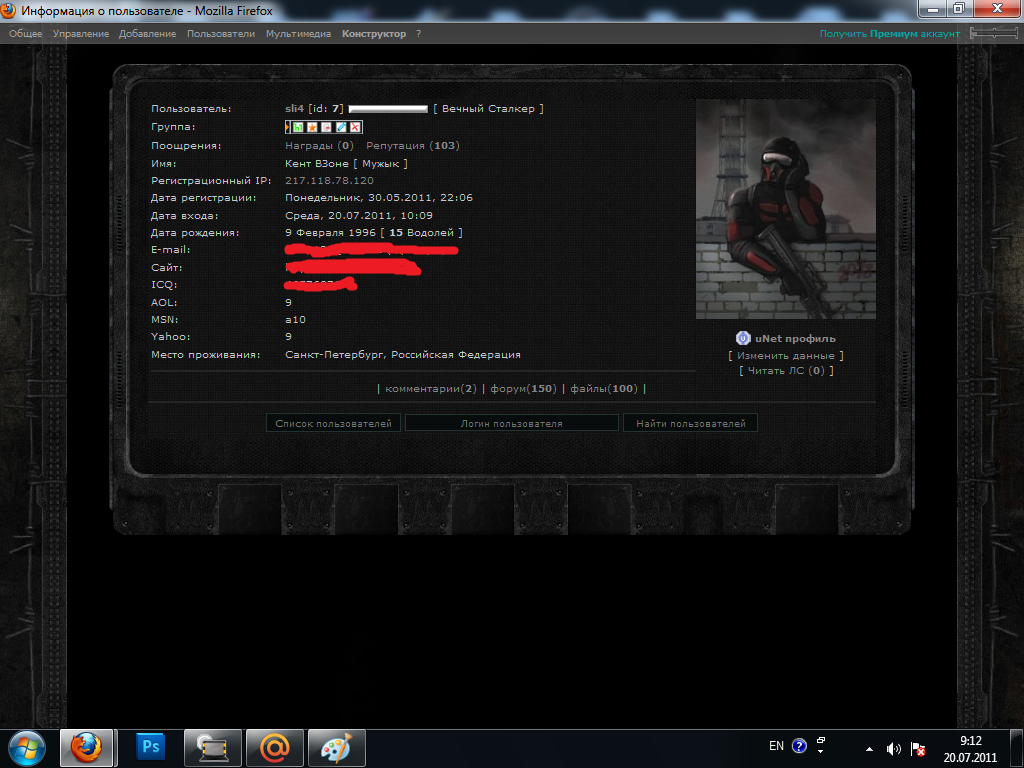This screenshot has height=768, width=1024.
Task: Click the volume speaker tray icon
Action: click(x=893, y=747)
